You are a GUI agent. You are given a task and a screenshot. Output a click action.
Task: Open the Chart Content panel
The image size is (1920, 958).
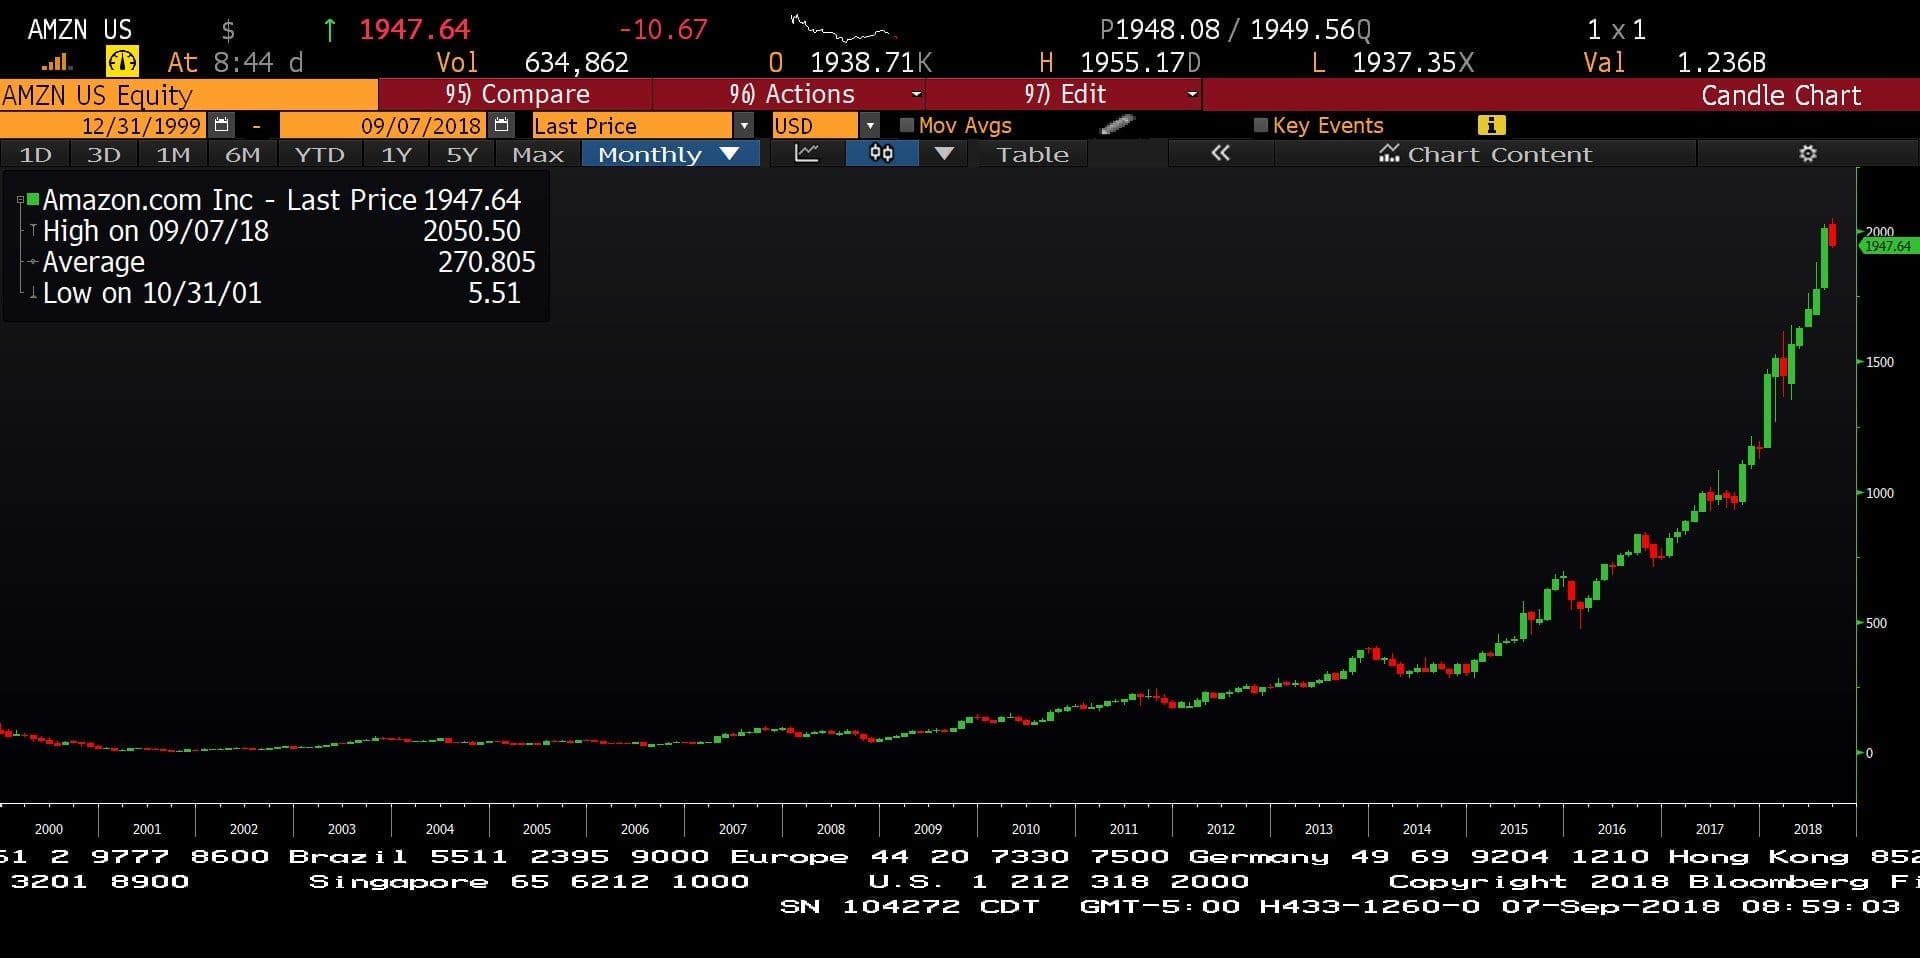(1485, 154)
